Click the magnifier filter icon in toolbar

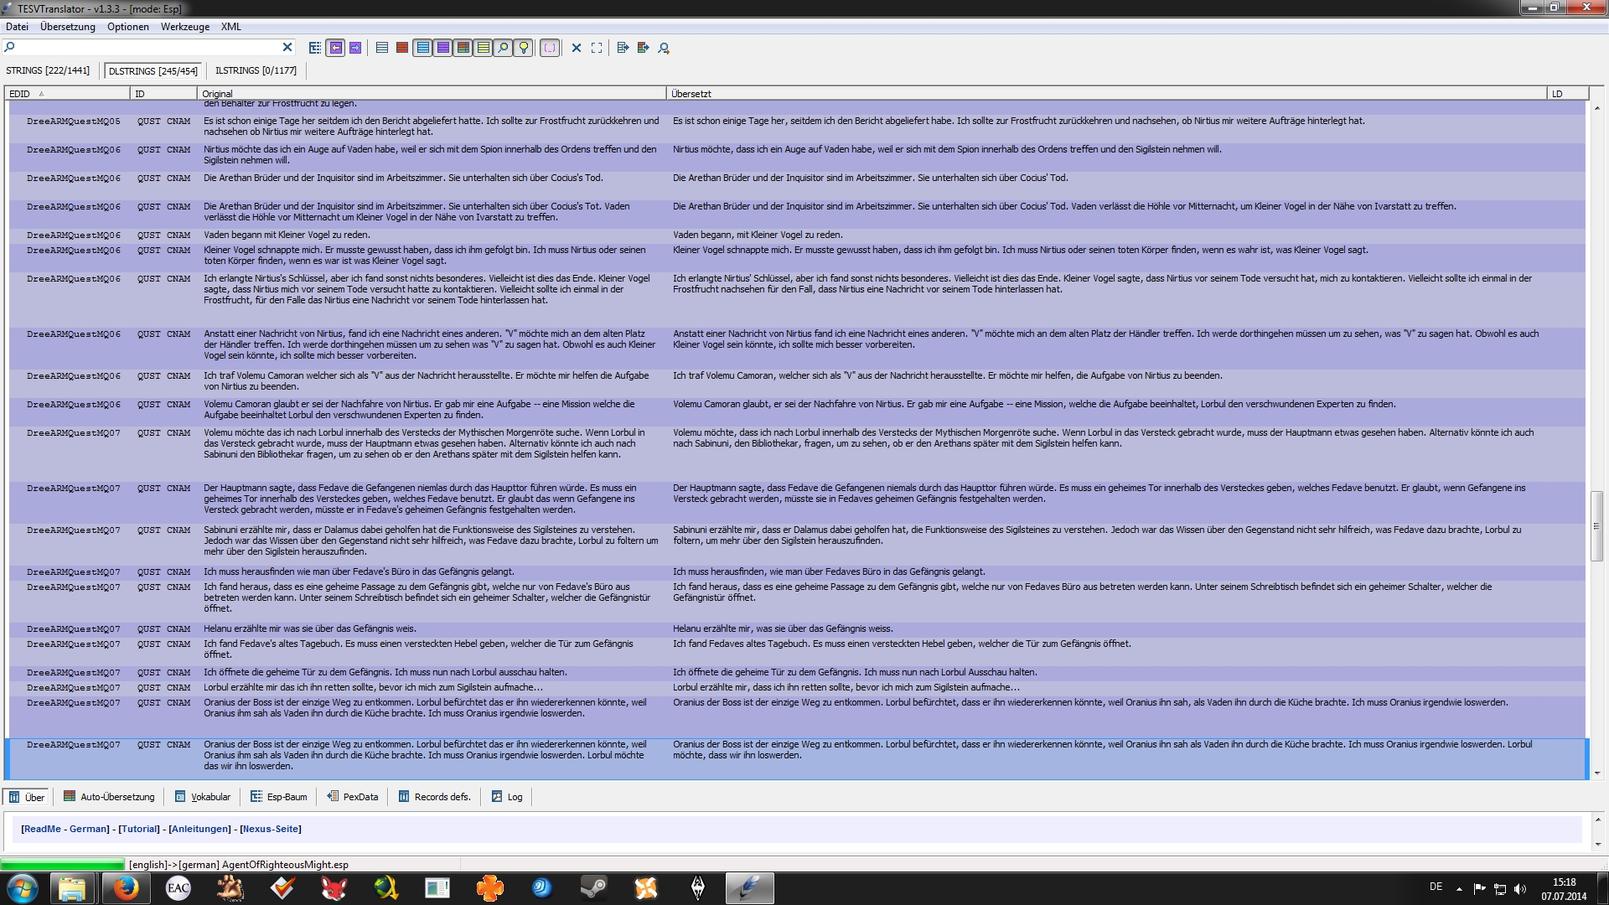click(x=503, y=48)
